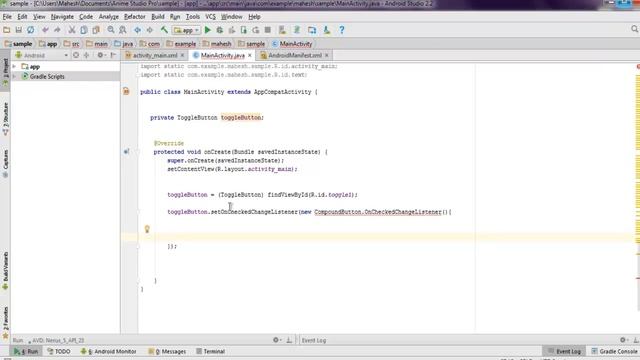
Task: Click the Replace toolbar icon
Action: pyautogui.click(x=122, y=30)
